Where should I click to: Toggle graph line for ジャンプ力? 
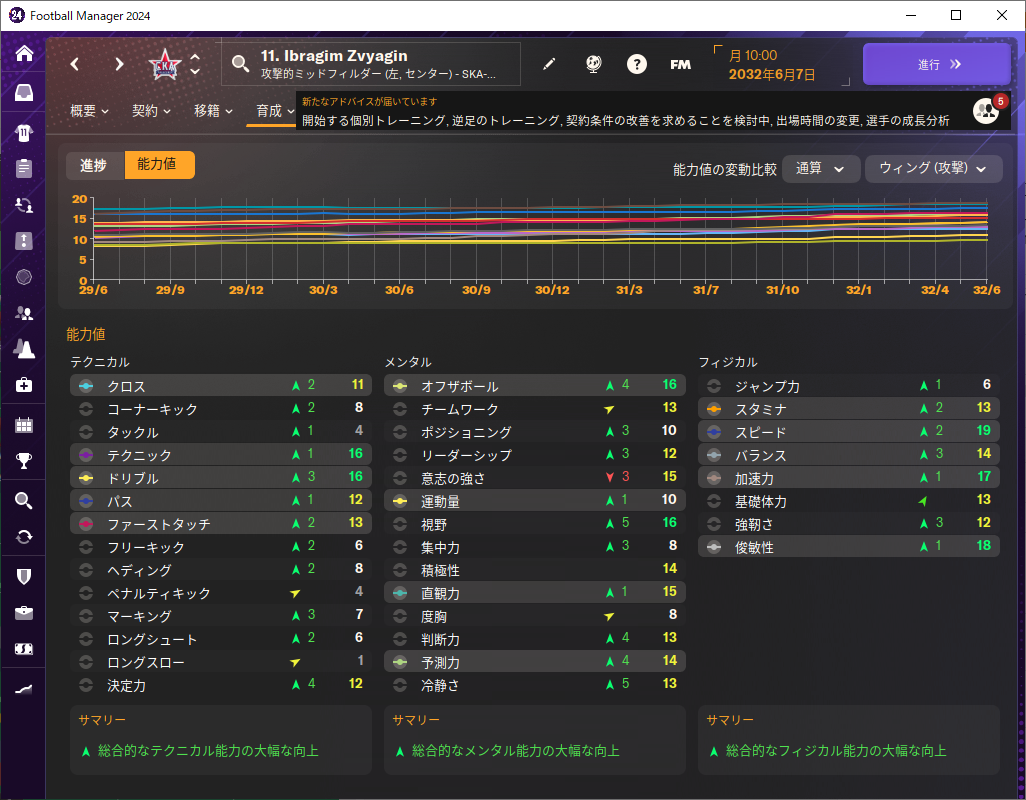(x=714, y=386)
